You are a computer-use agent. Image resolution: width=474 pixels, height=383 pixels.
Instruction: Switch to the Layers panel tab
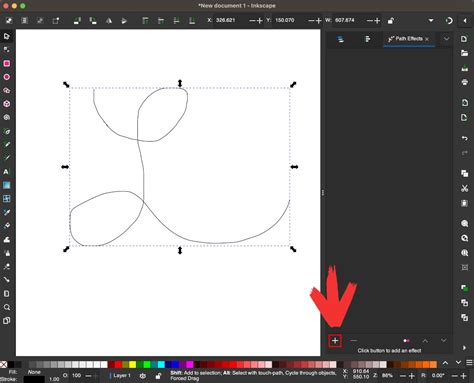[x=340, y=39]
